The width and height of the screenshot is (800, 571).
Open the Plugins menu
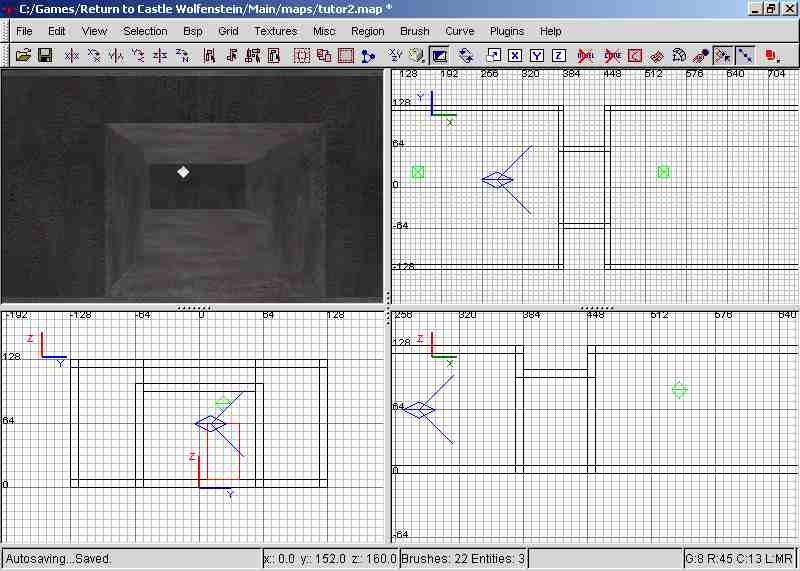click(x=507, y=31)
